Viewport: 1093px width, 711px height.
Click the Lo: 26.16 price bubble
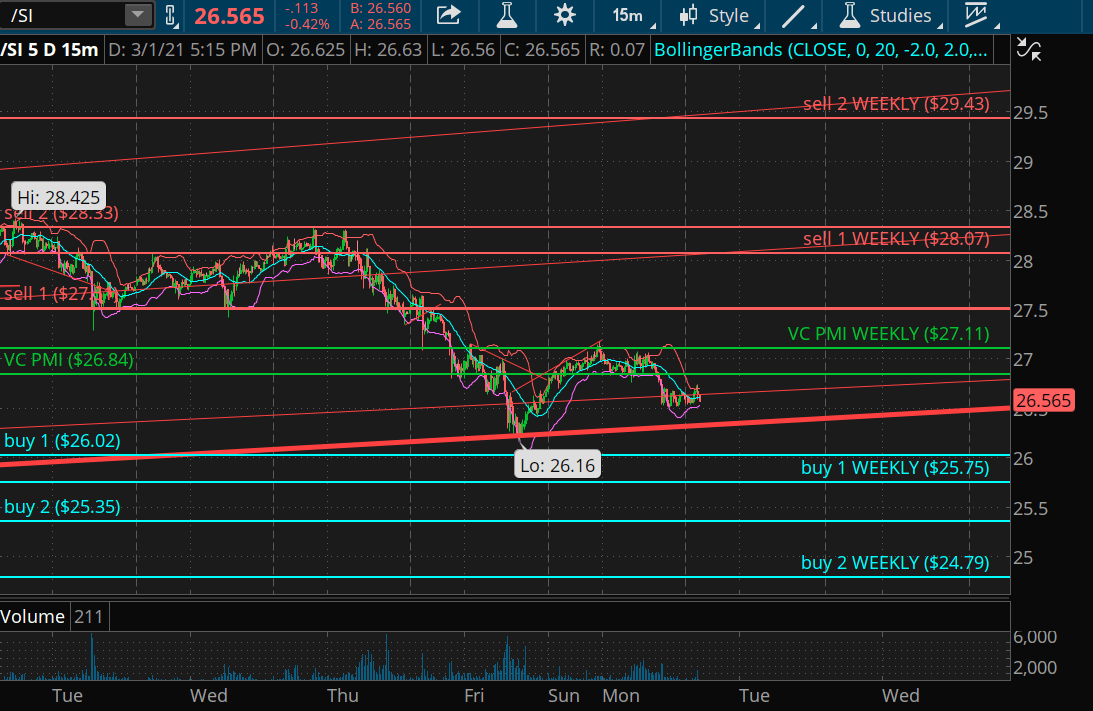coord(556,464)
